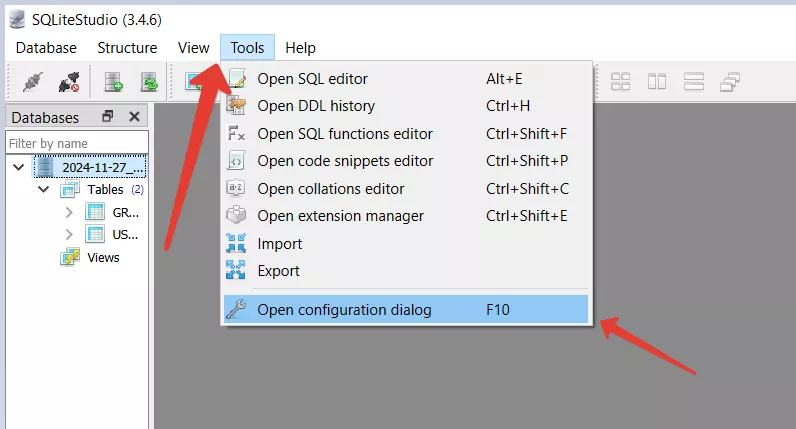The width and height of the screenshot is (796, 429).
Task: Open the Help menu
Action: [x=301, y=48]
